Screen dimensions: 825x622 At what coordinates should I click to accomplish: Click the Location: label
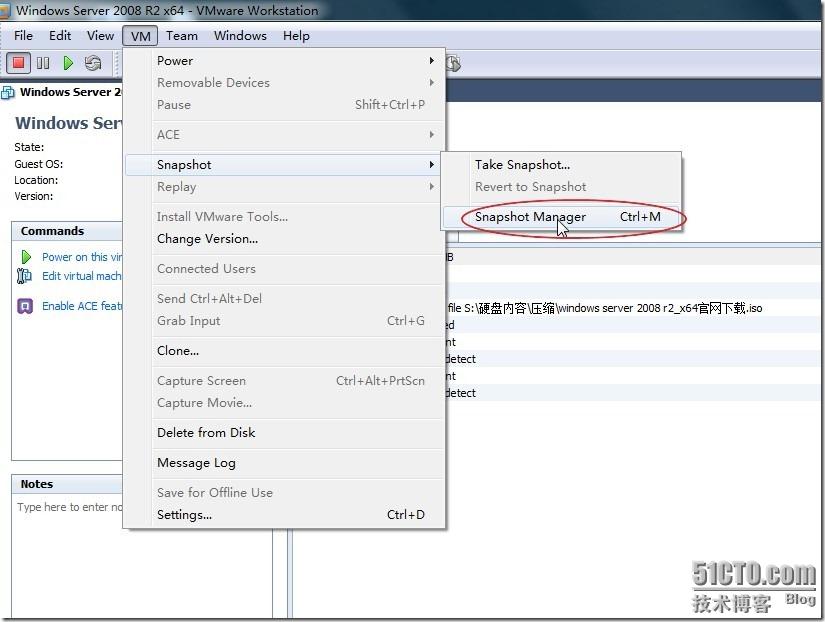[x=36, y=180]
